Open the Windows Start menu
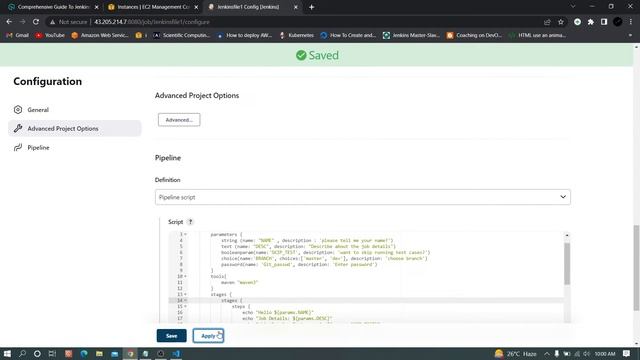This screenshot has height=360, width=640. tap(7, 353)
